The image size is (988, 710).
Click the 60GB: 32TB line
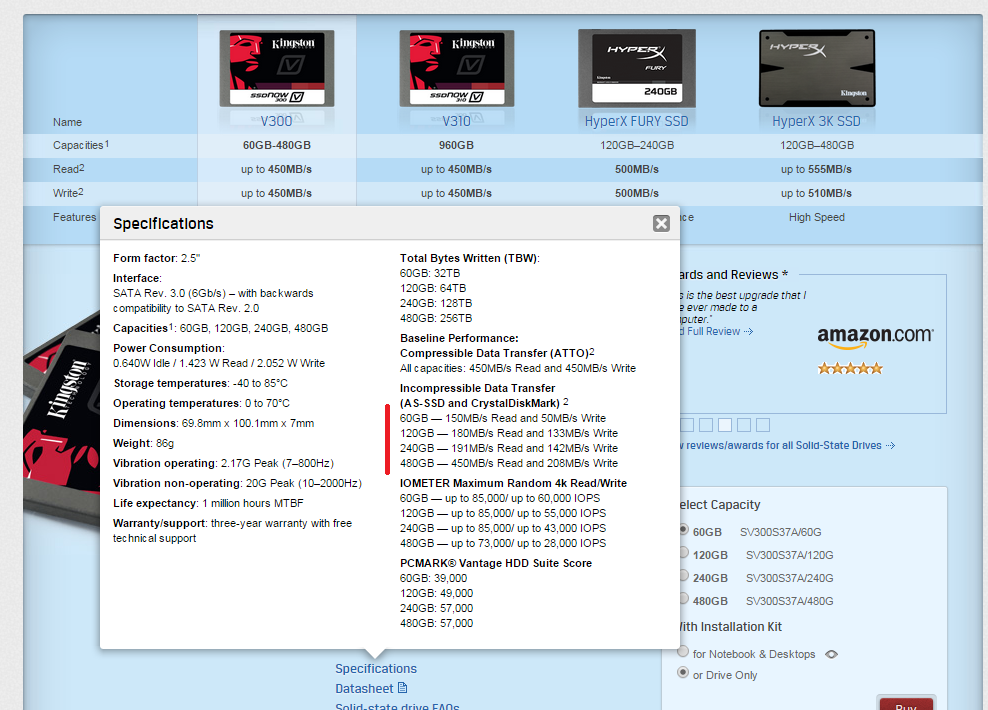click(x=430, y=273)
